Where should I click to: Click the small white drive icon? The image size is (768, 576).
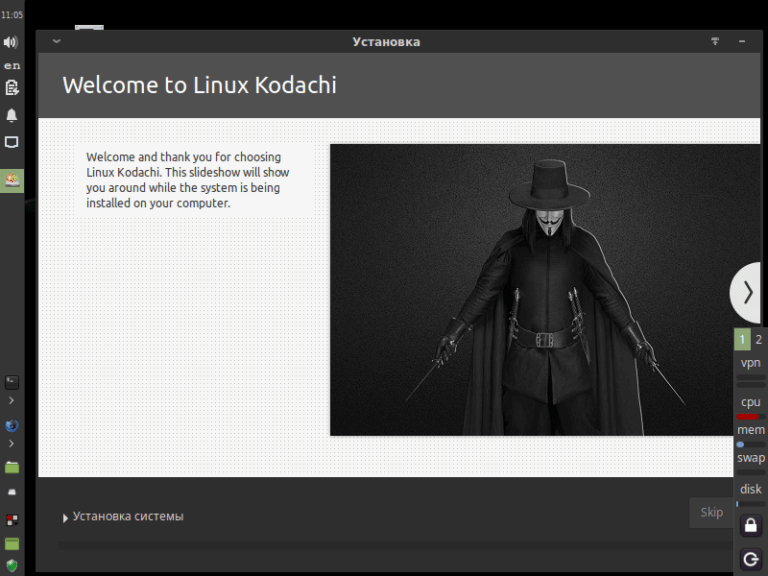click(x=12, y=492)
